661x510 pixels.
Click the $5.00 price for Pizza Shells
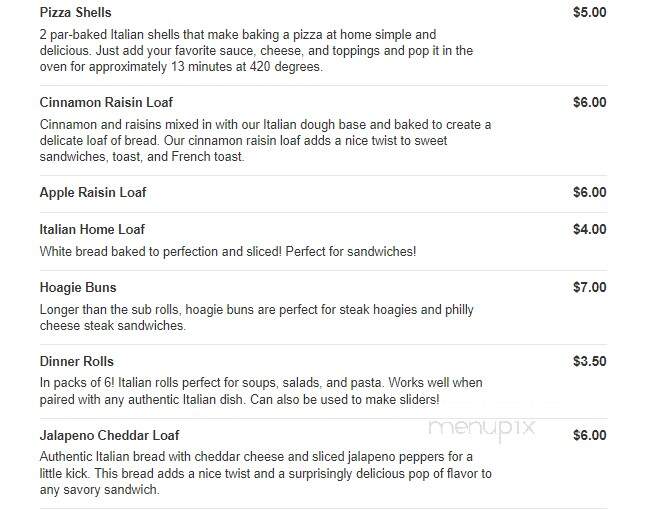(x=590, y=12)
